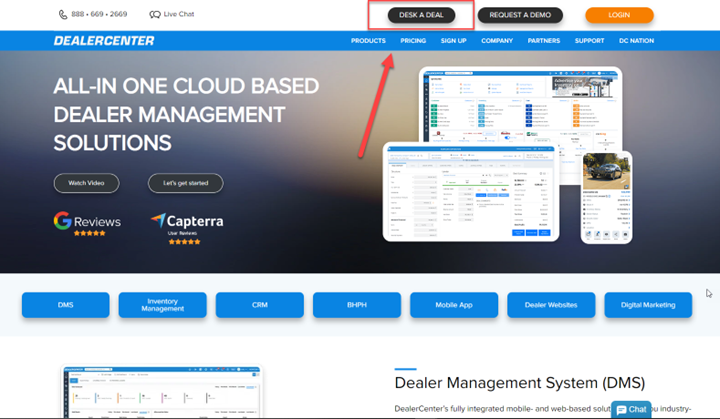
Task: Click the orange LOGIN button
Action: [x=619, y=15]
